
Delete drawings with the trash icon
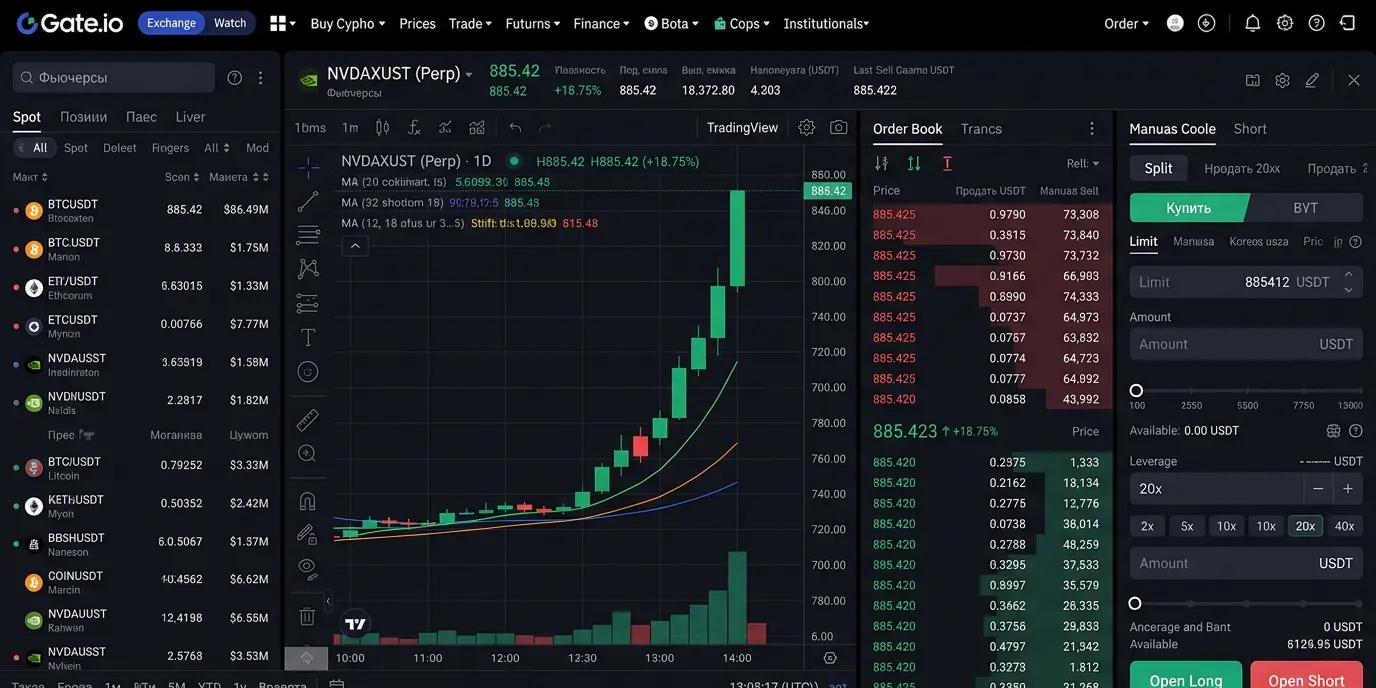pos(308,616)
